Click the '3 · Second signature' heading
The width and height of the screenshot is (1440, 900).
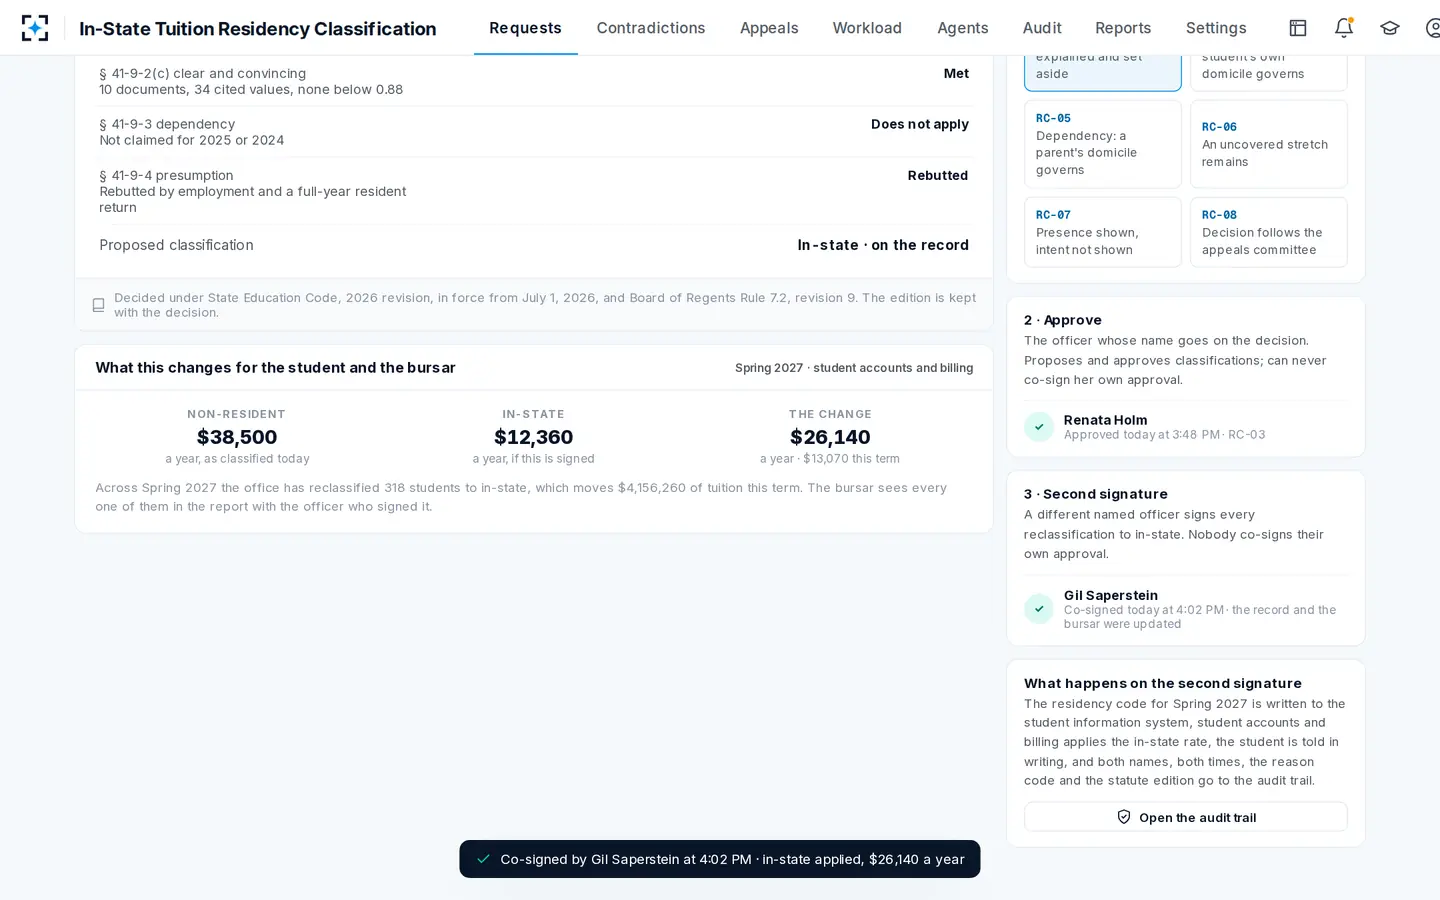coord(1096,494)
